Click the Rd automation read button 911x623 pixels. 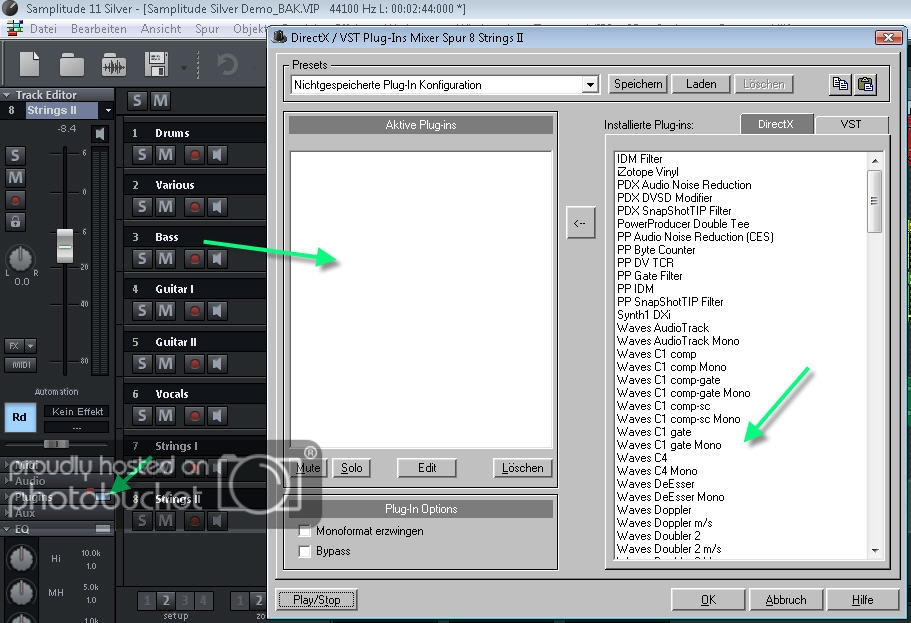click(x=20, y=417)
